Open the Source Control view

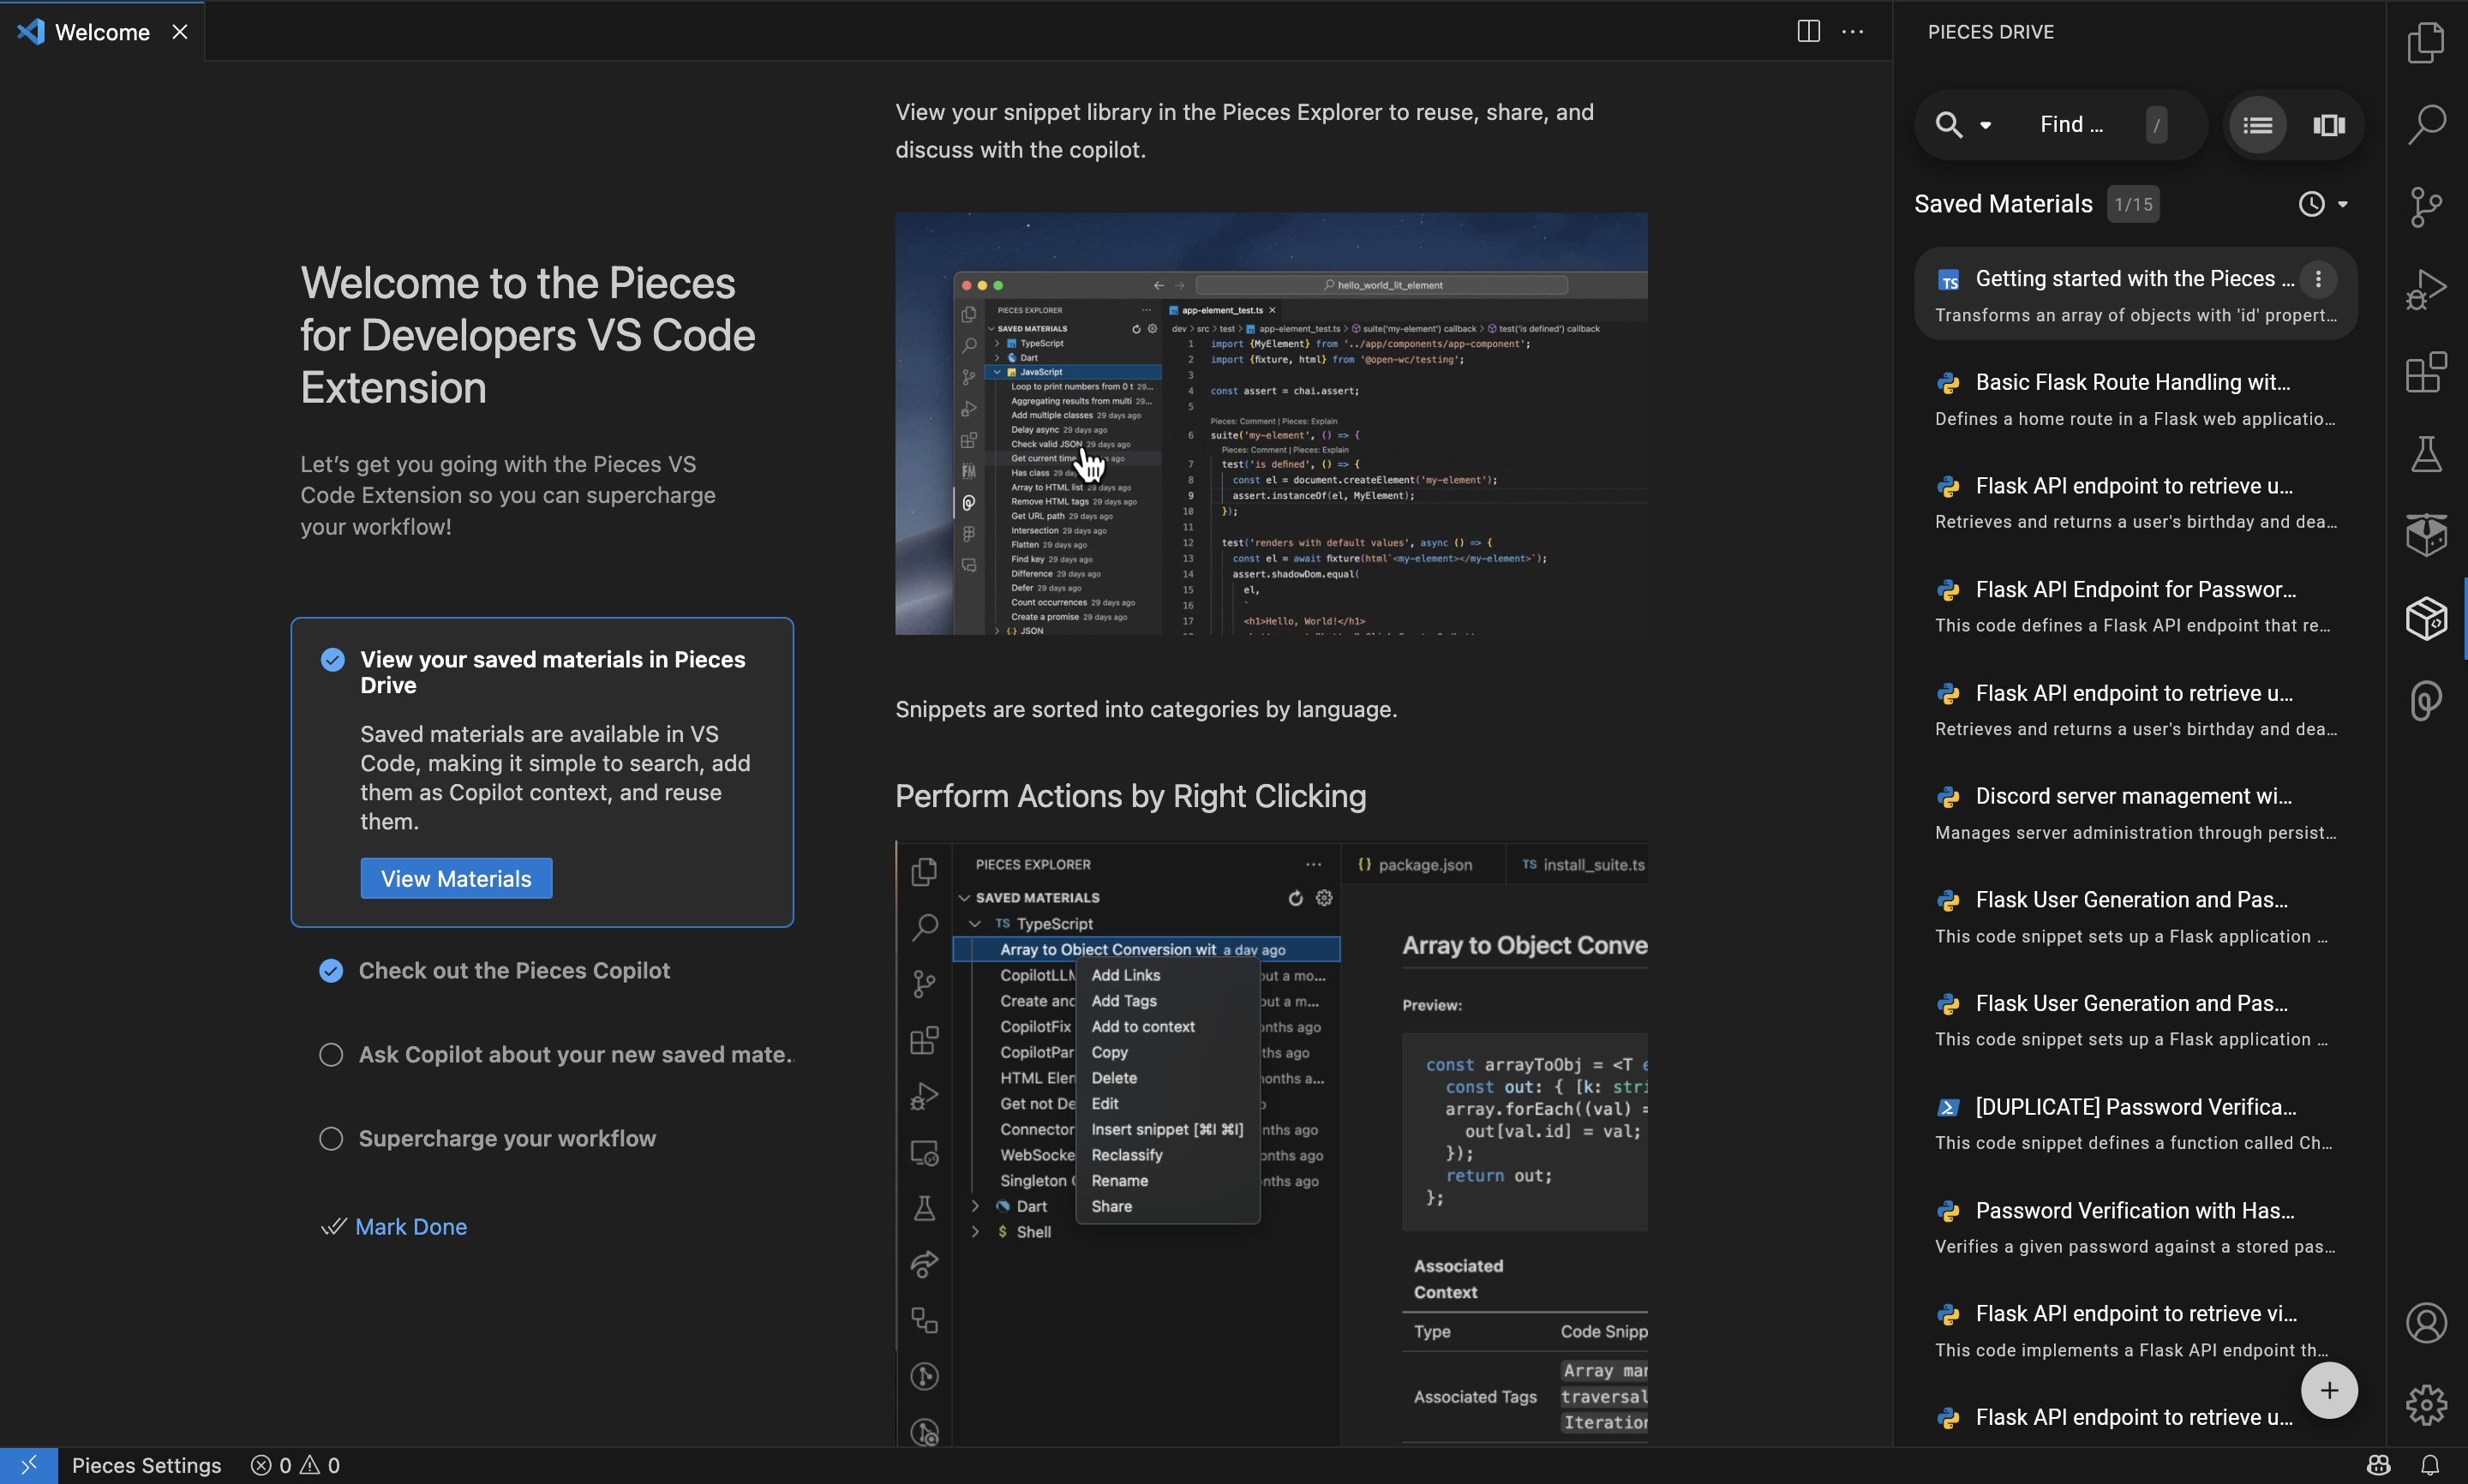pyautogui.click(x=2426, y=207)
